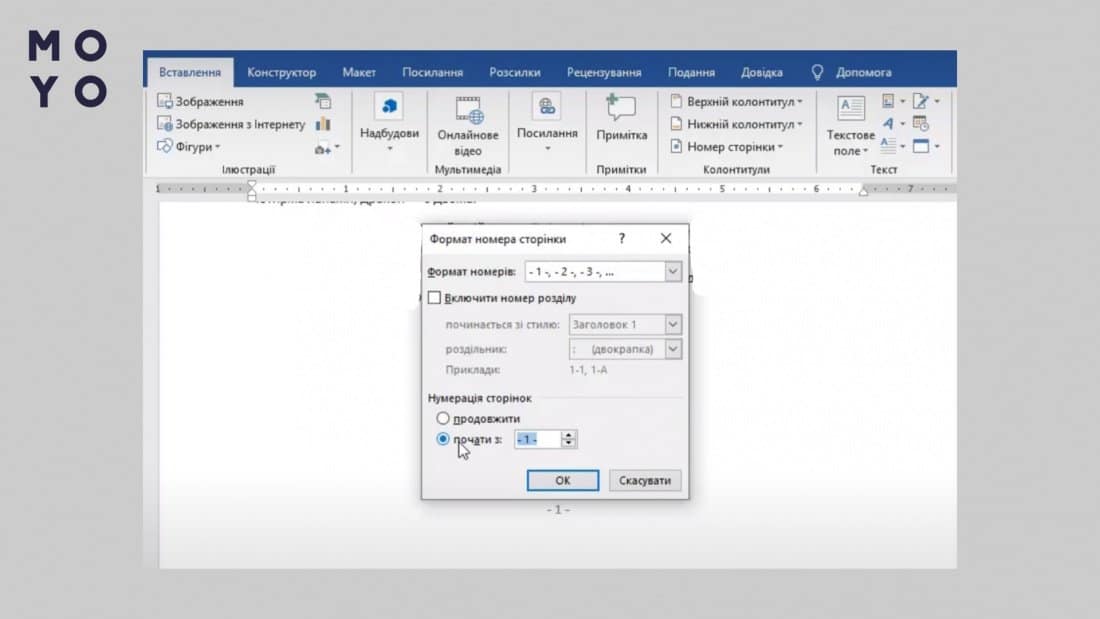Screen dimensions: 1100x619
Task: Open Зображення з Інтернету online pictures
Action: click(x=165, y=125)
